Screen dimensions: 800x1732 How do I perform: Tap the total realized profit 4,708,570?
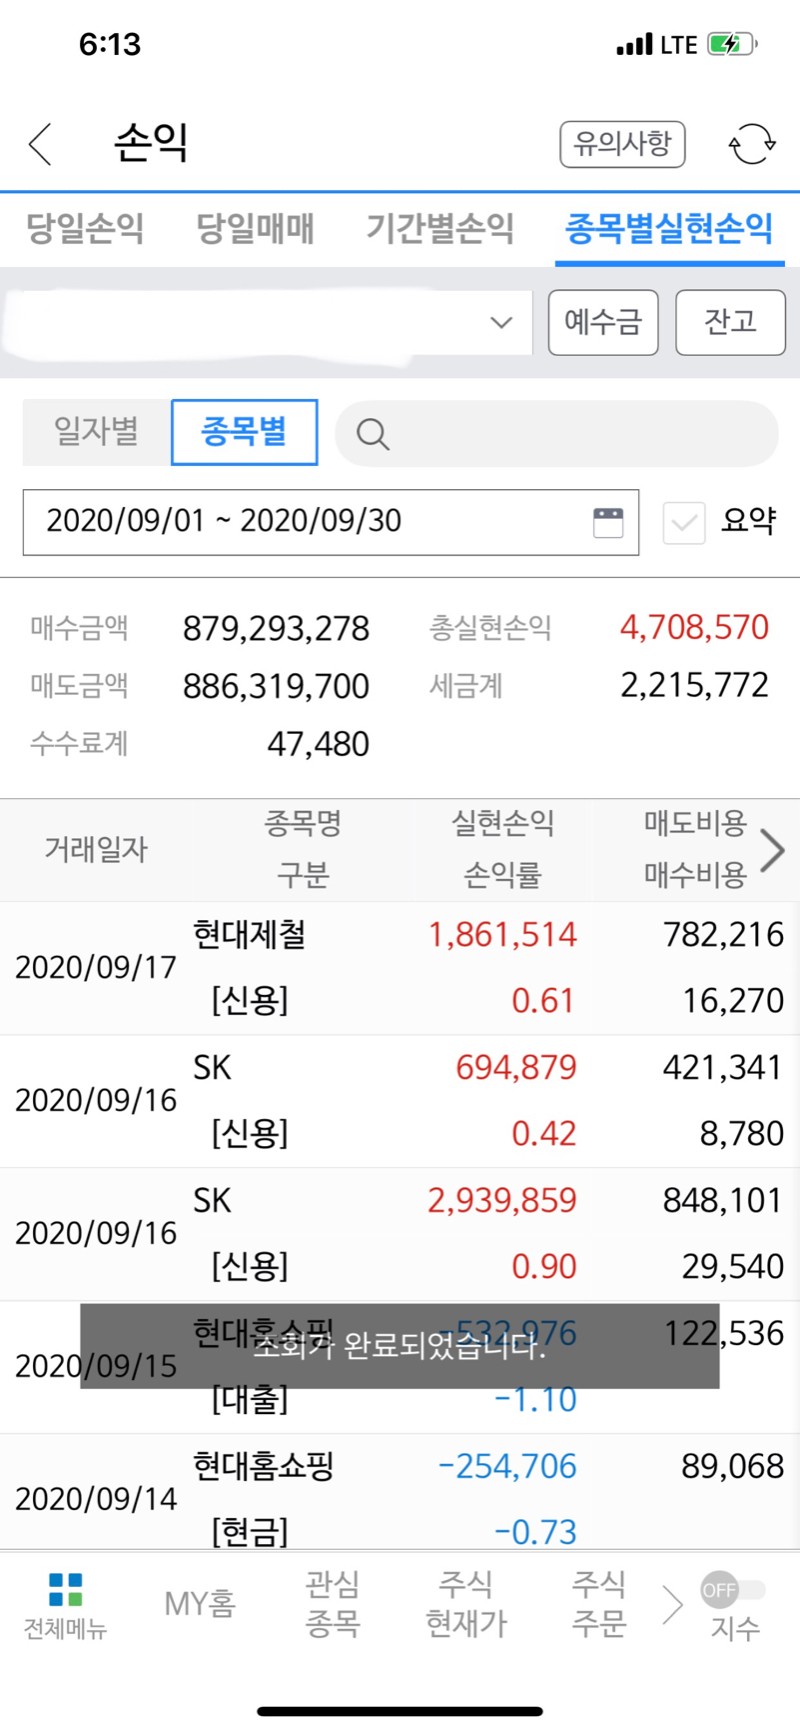tap(694, 628)
